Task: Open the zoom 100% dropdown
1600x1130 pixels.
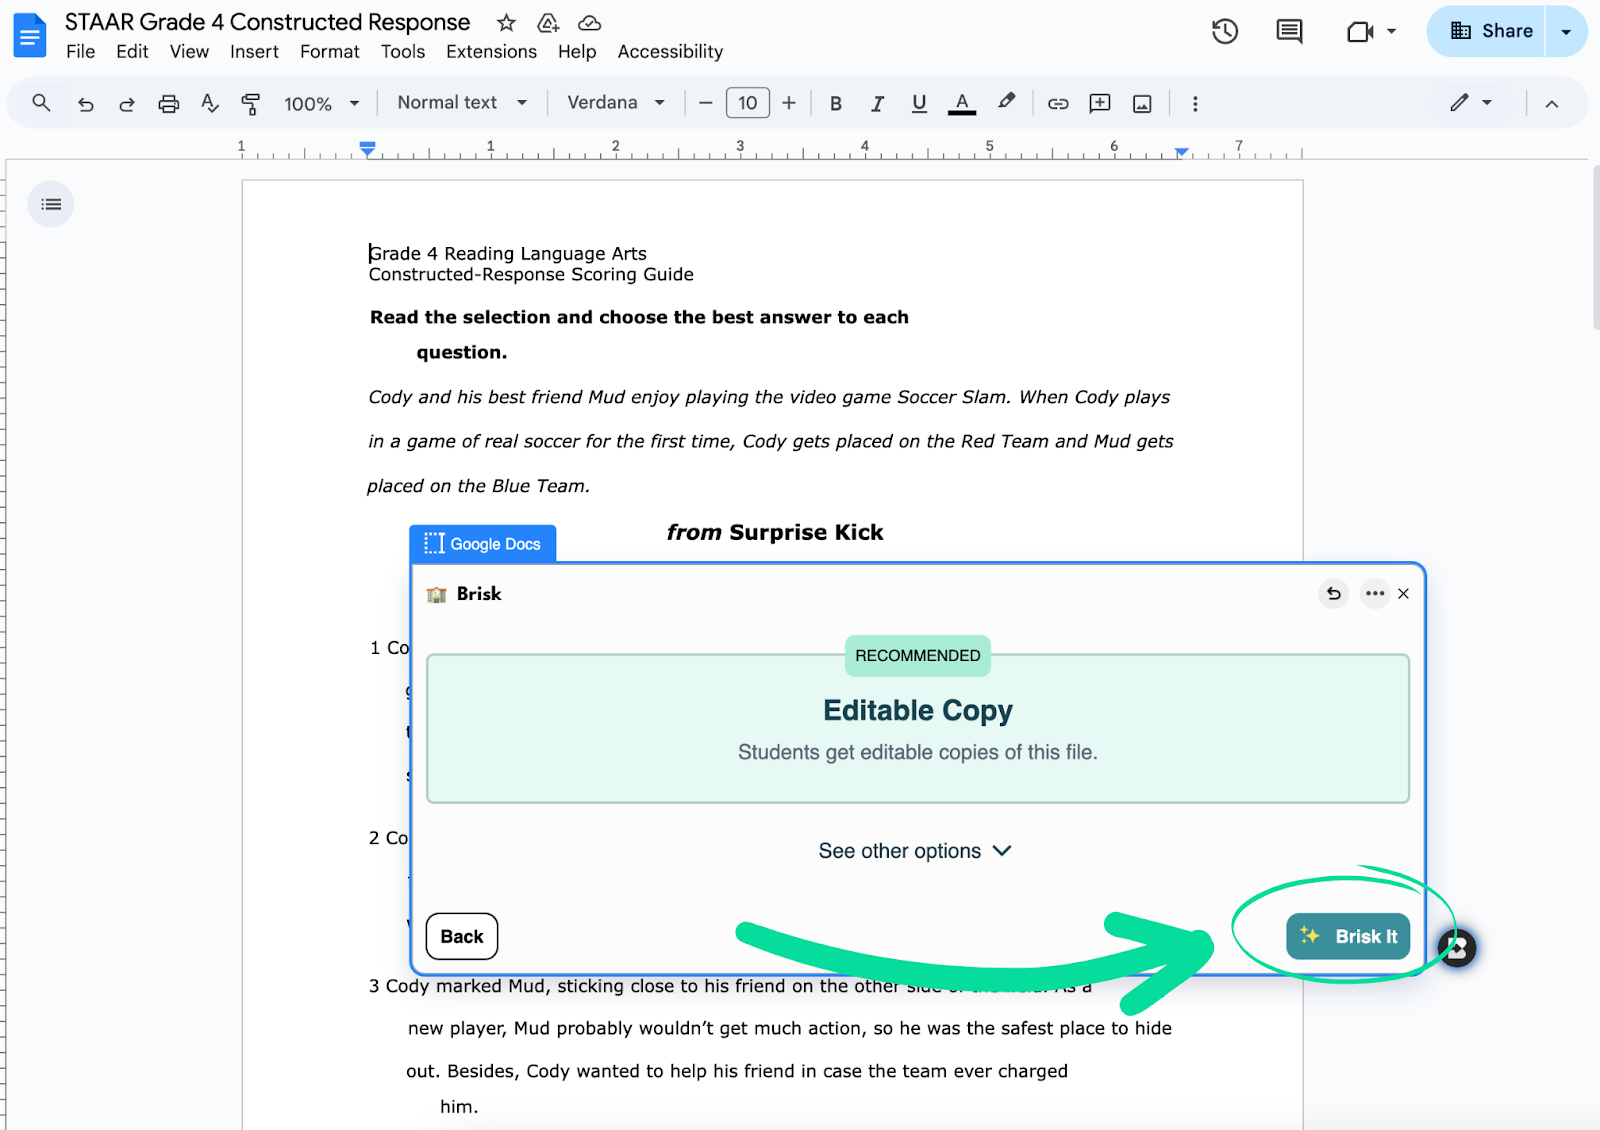Action: 321,103
